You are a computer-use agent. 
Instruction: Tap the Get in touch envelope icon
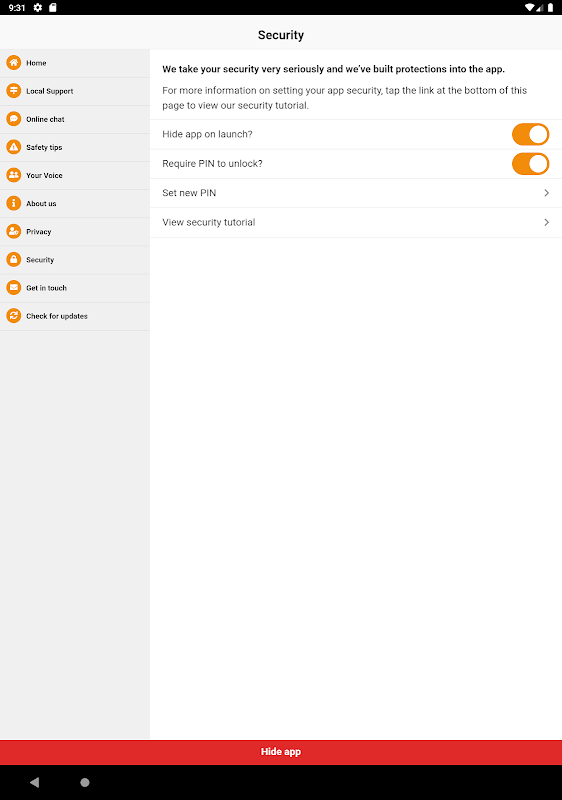coord(14,287)
